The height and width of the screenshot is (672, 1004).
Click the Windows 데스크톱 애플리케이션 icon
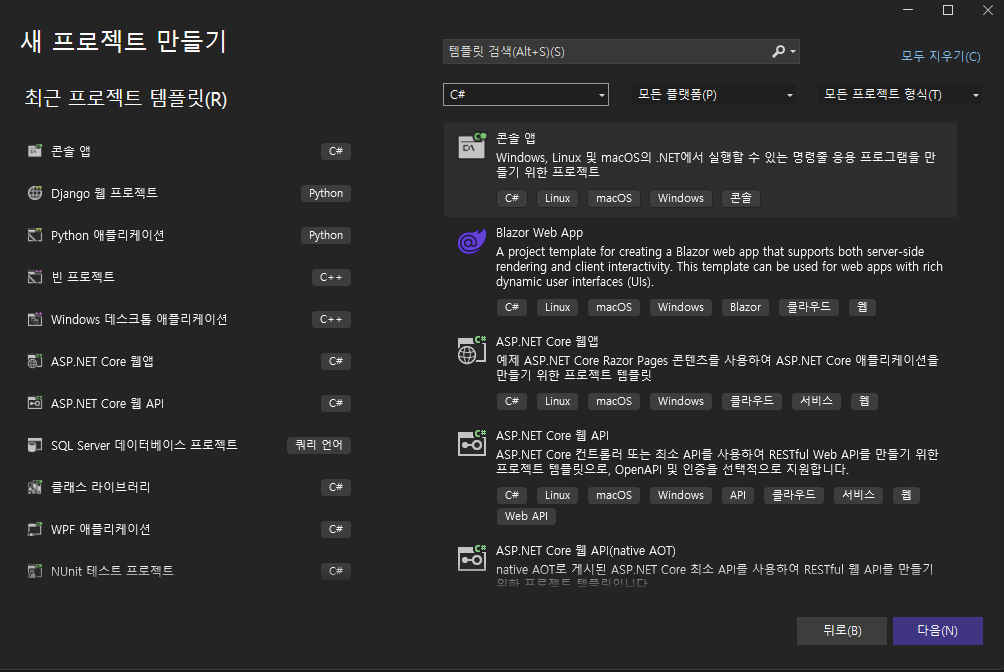tap(35, 319)
